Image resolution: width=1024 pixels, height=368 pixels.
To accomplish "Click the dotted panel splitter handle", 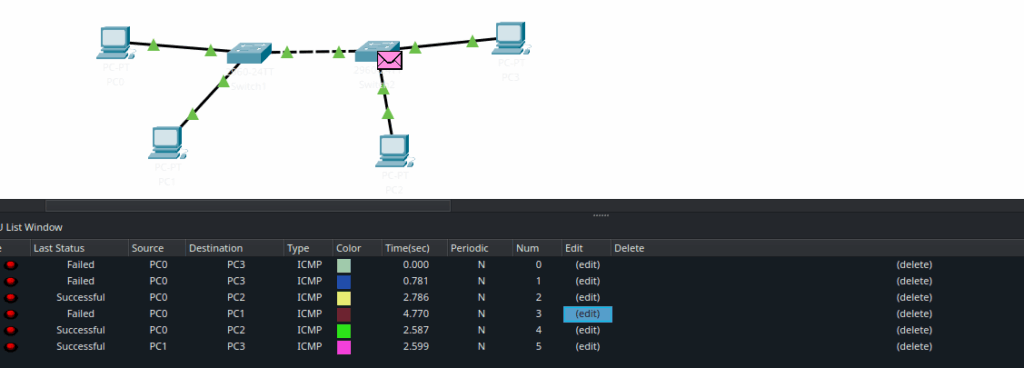I will point(601,215).
